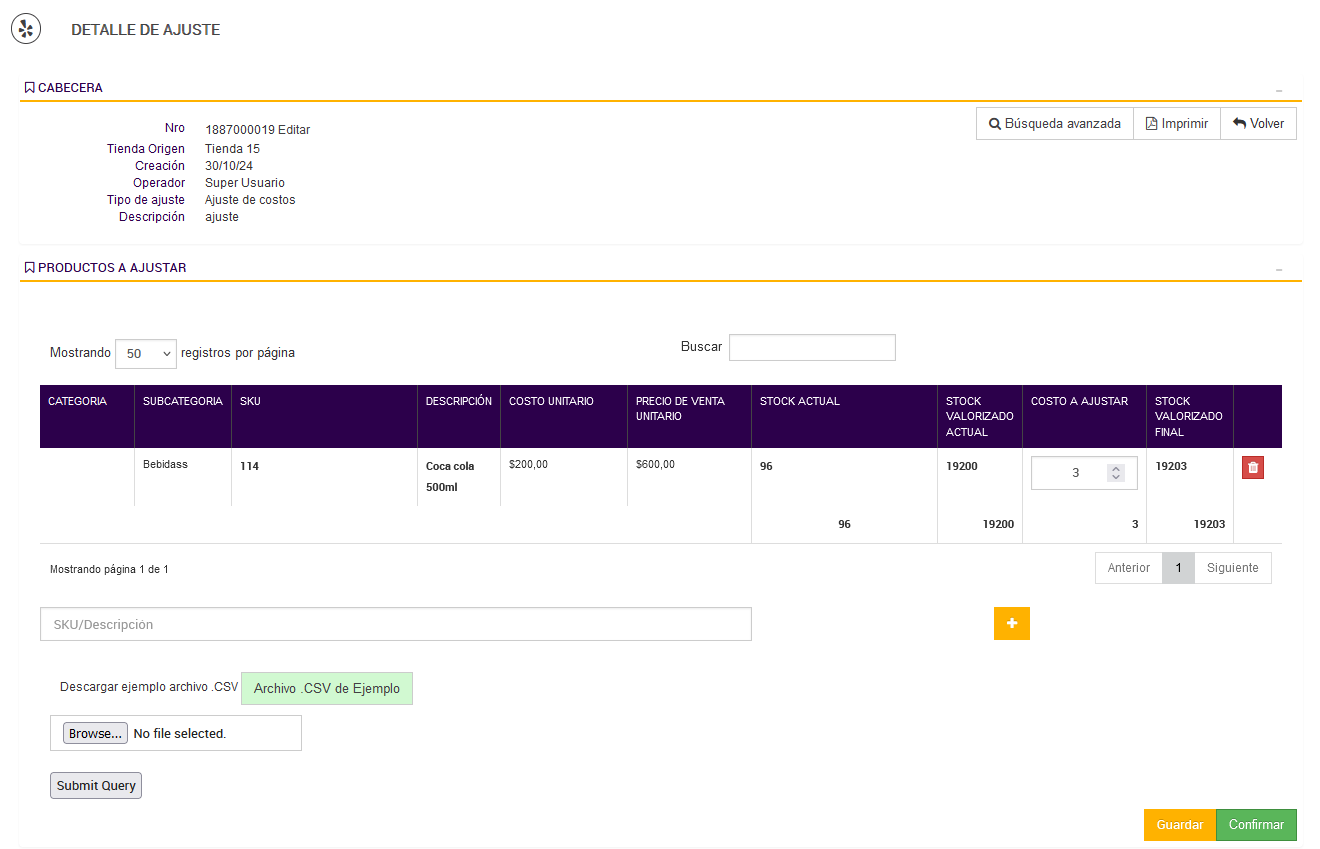The image size is (1320, 849).
Task: Collapse the Productos a Ajustar section
Action: coord(1278,270)
